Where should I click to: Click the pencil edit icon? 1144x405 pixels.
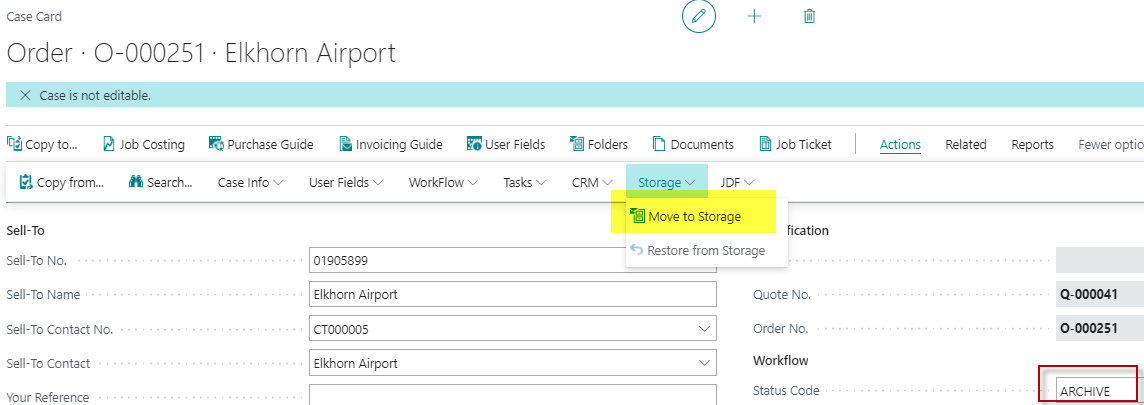pos(699,17)
